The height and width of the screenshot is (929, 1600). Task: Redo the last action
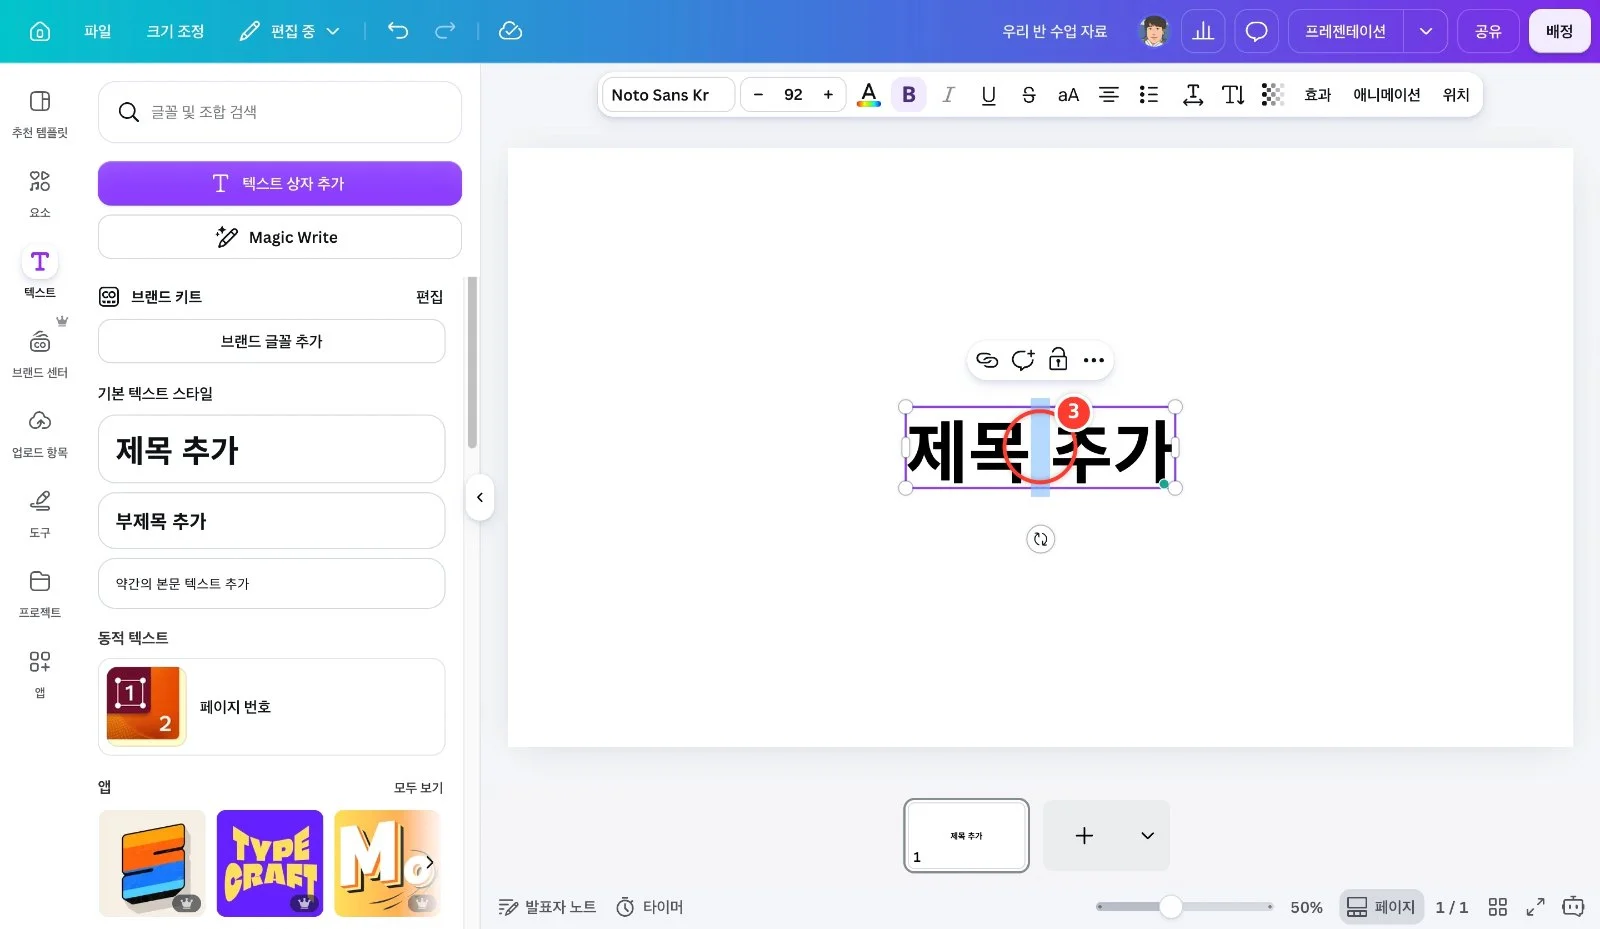click(445, 31)
